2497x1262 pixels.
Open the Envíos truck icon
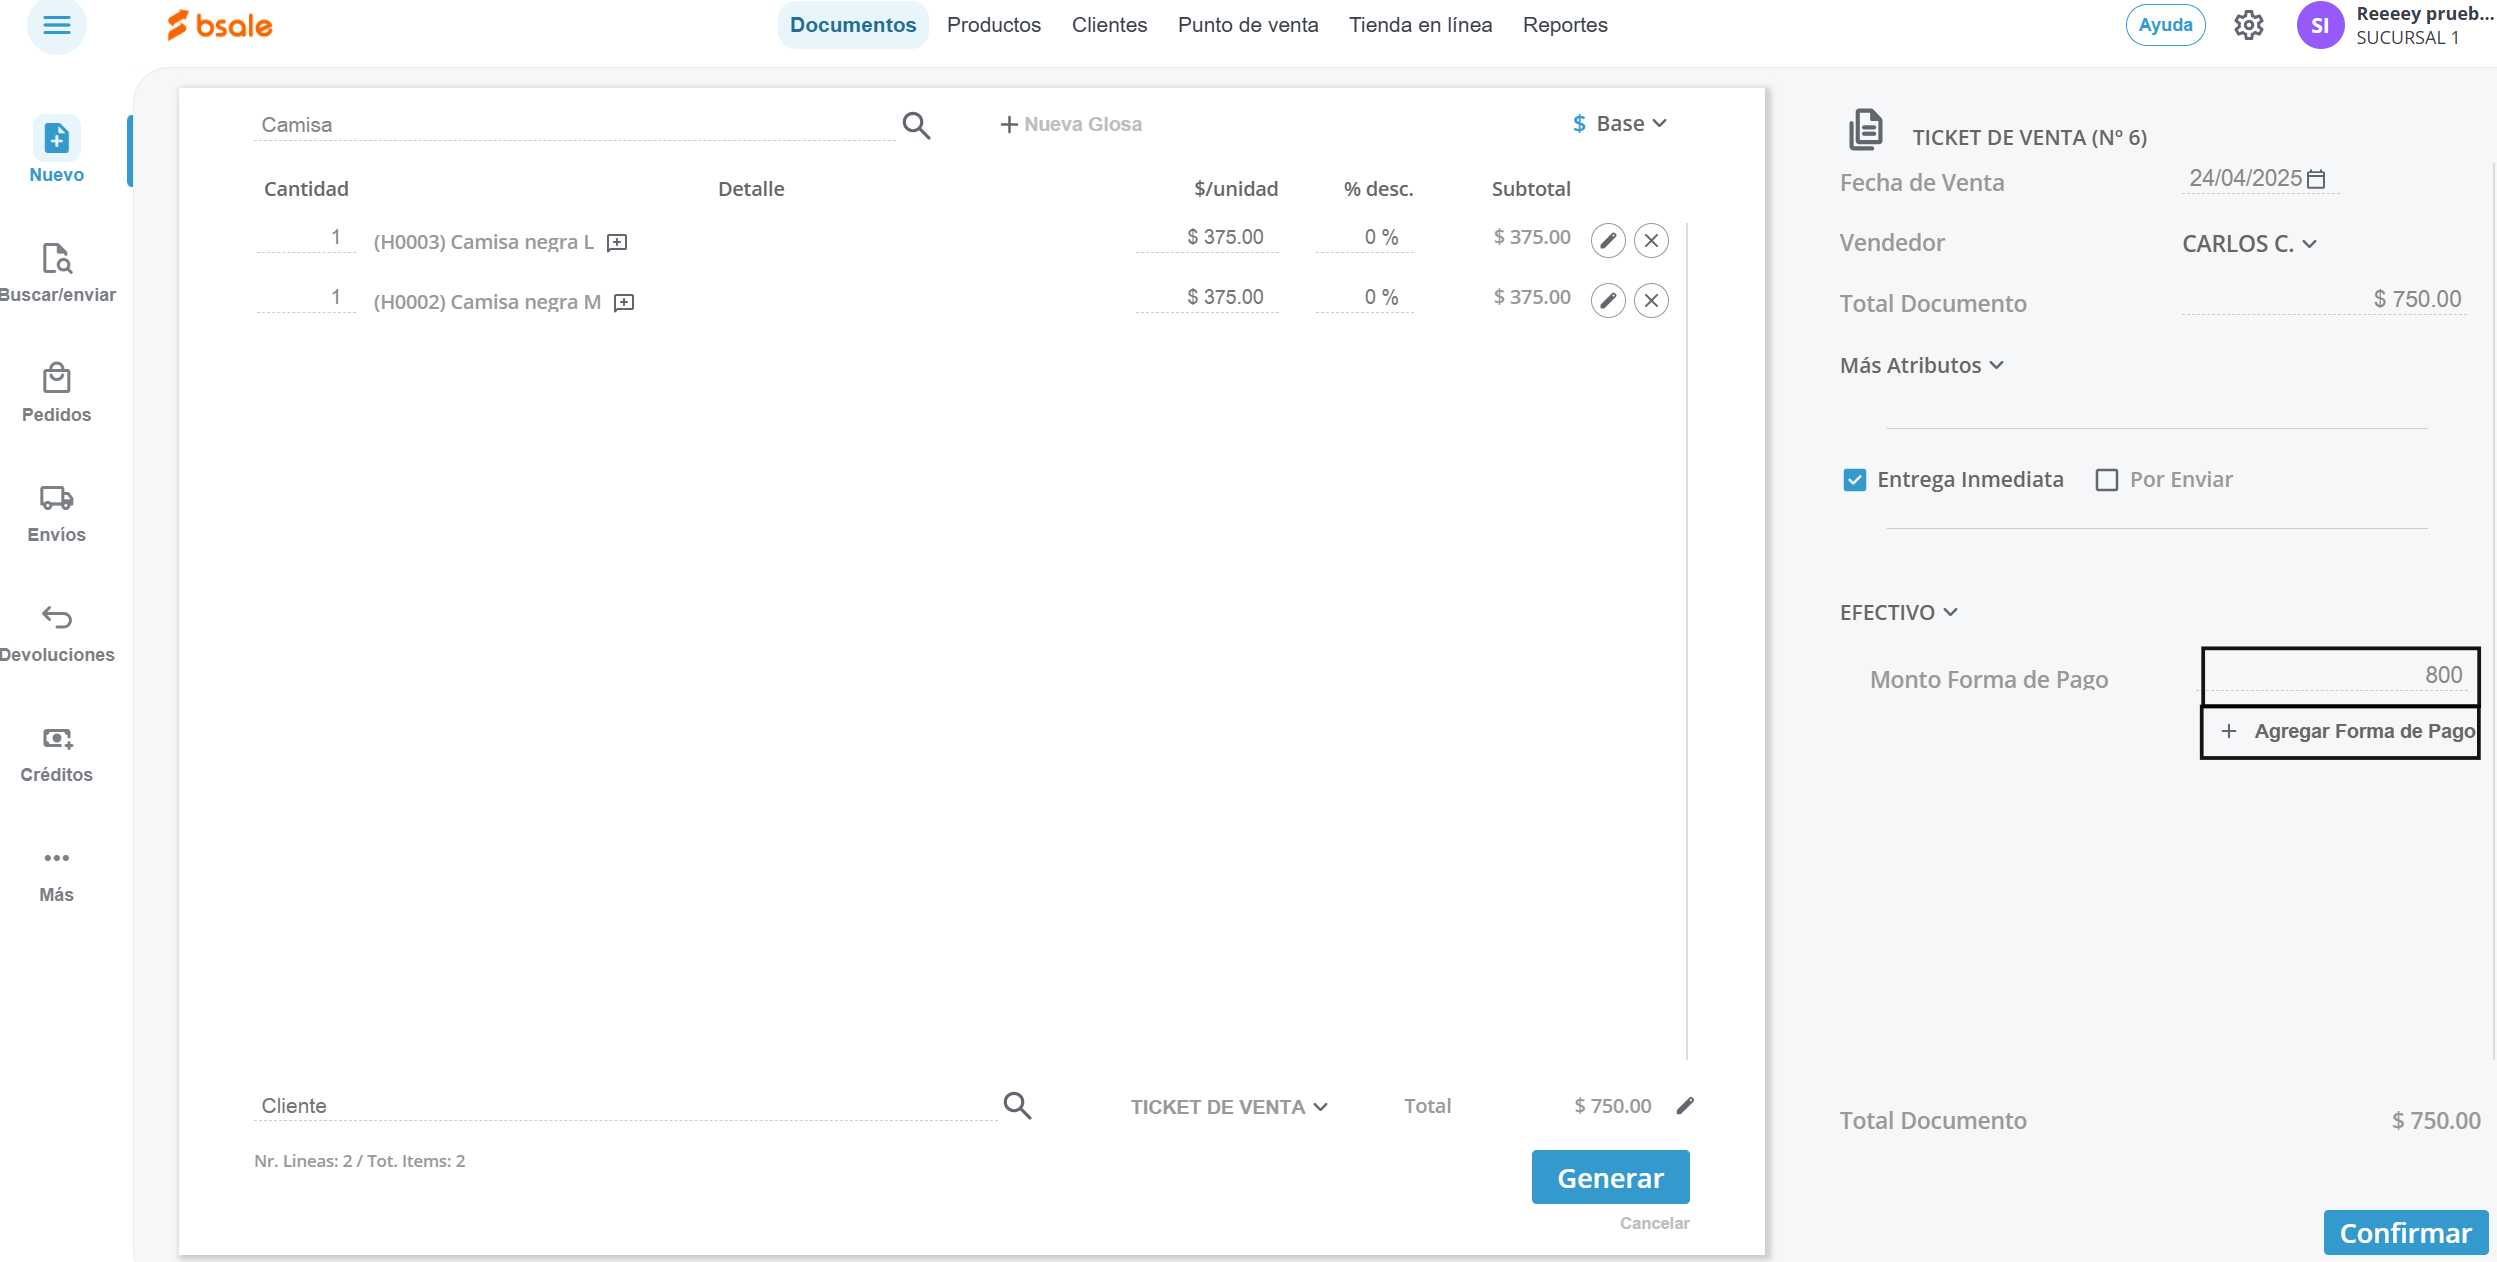[x=57, y=498]
